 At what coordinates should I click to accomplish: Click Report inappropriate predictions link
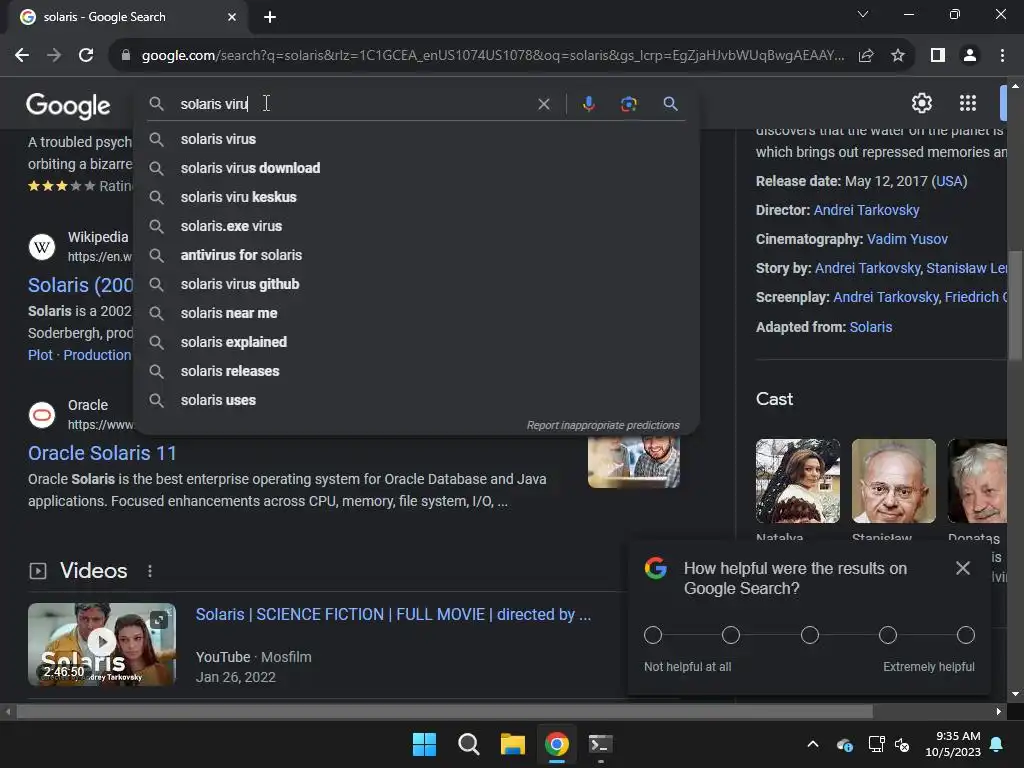coord(603,425)
